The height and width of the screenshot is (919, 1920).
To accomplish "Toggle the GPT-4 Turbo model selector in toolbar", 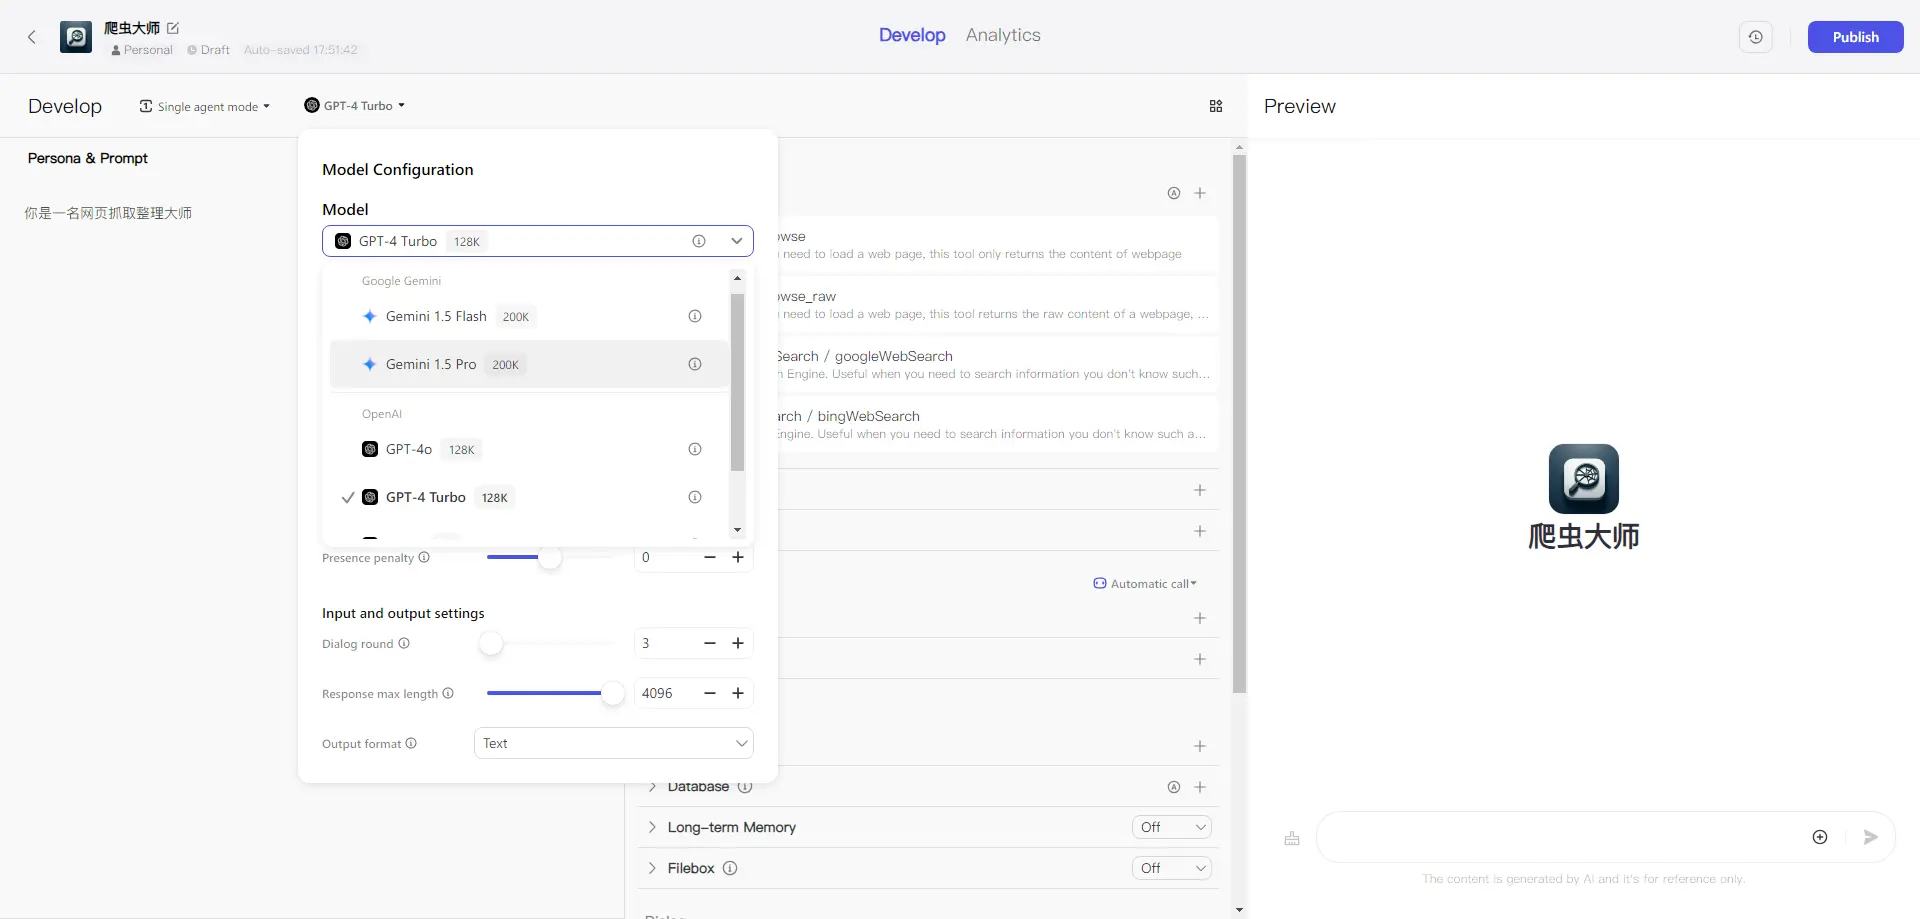I will [355, 105].
